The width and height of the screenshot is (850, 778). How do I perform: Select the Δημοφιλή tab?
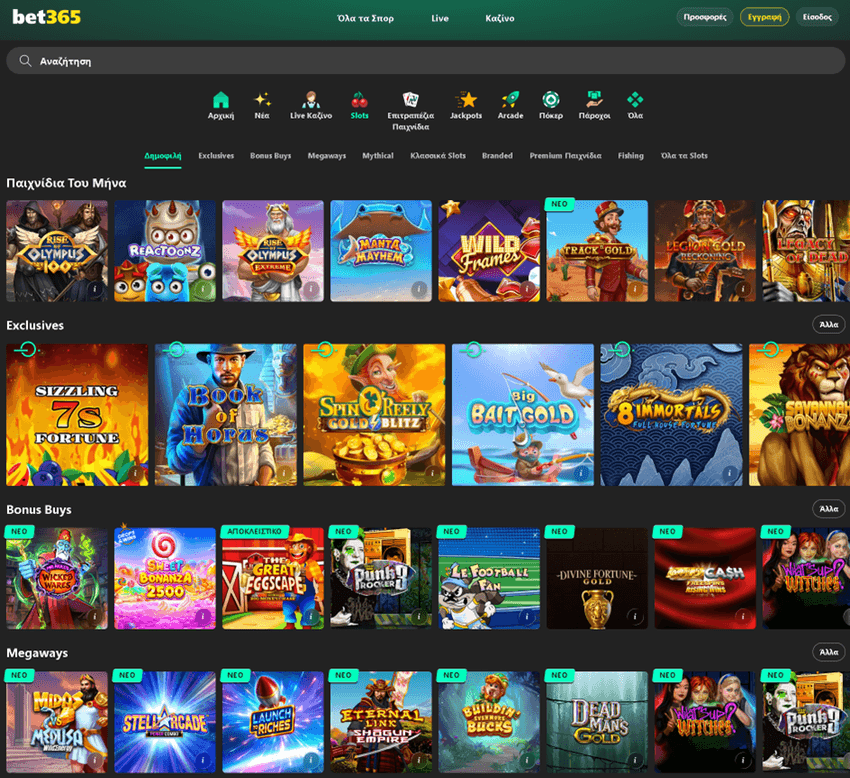(163, 156)
